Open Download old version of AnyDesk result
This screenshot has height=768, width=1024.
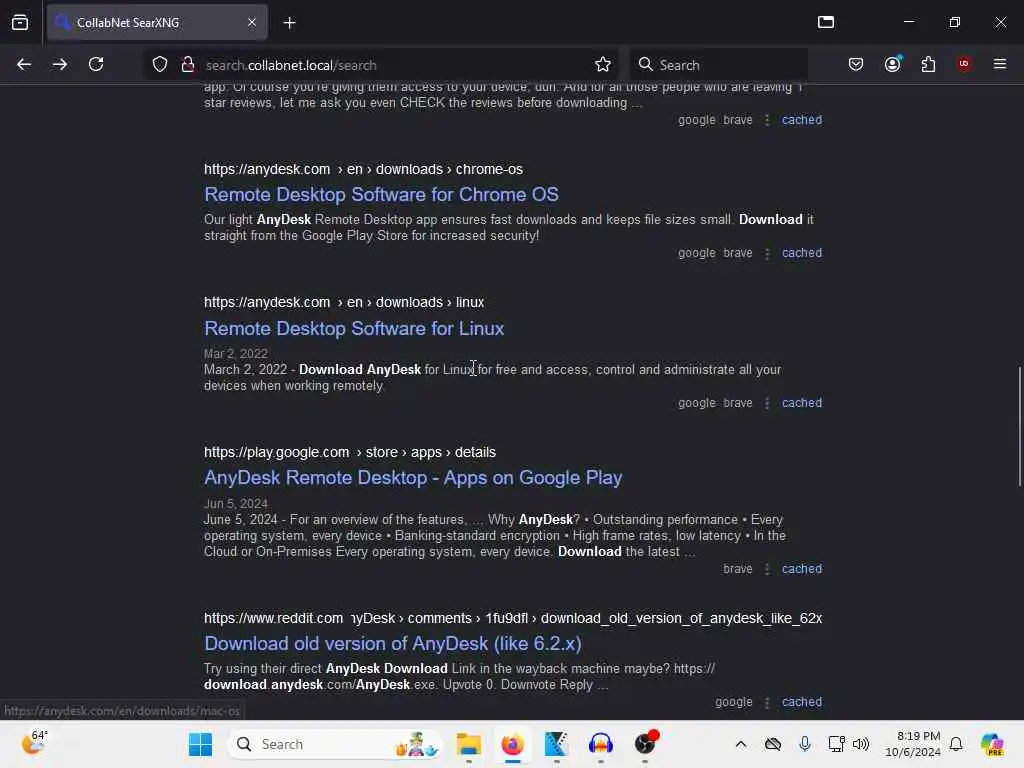[x=392, y=644]
